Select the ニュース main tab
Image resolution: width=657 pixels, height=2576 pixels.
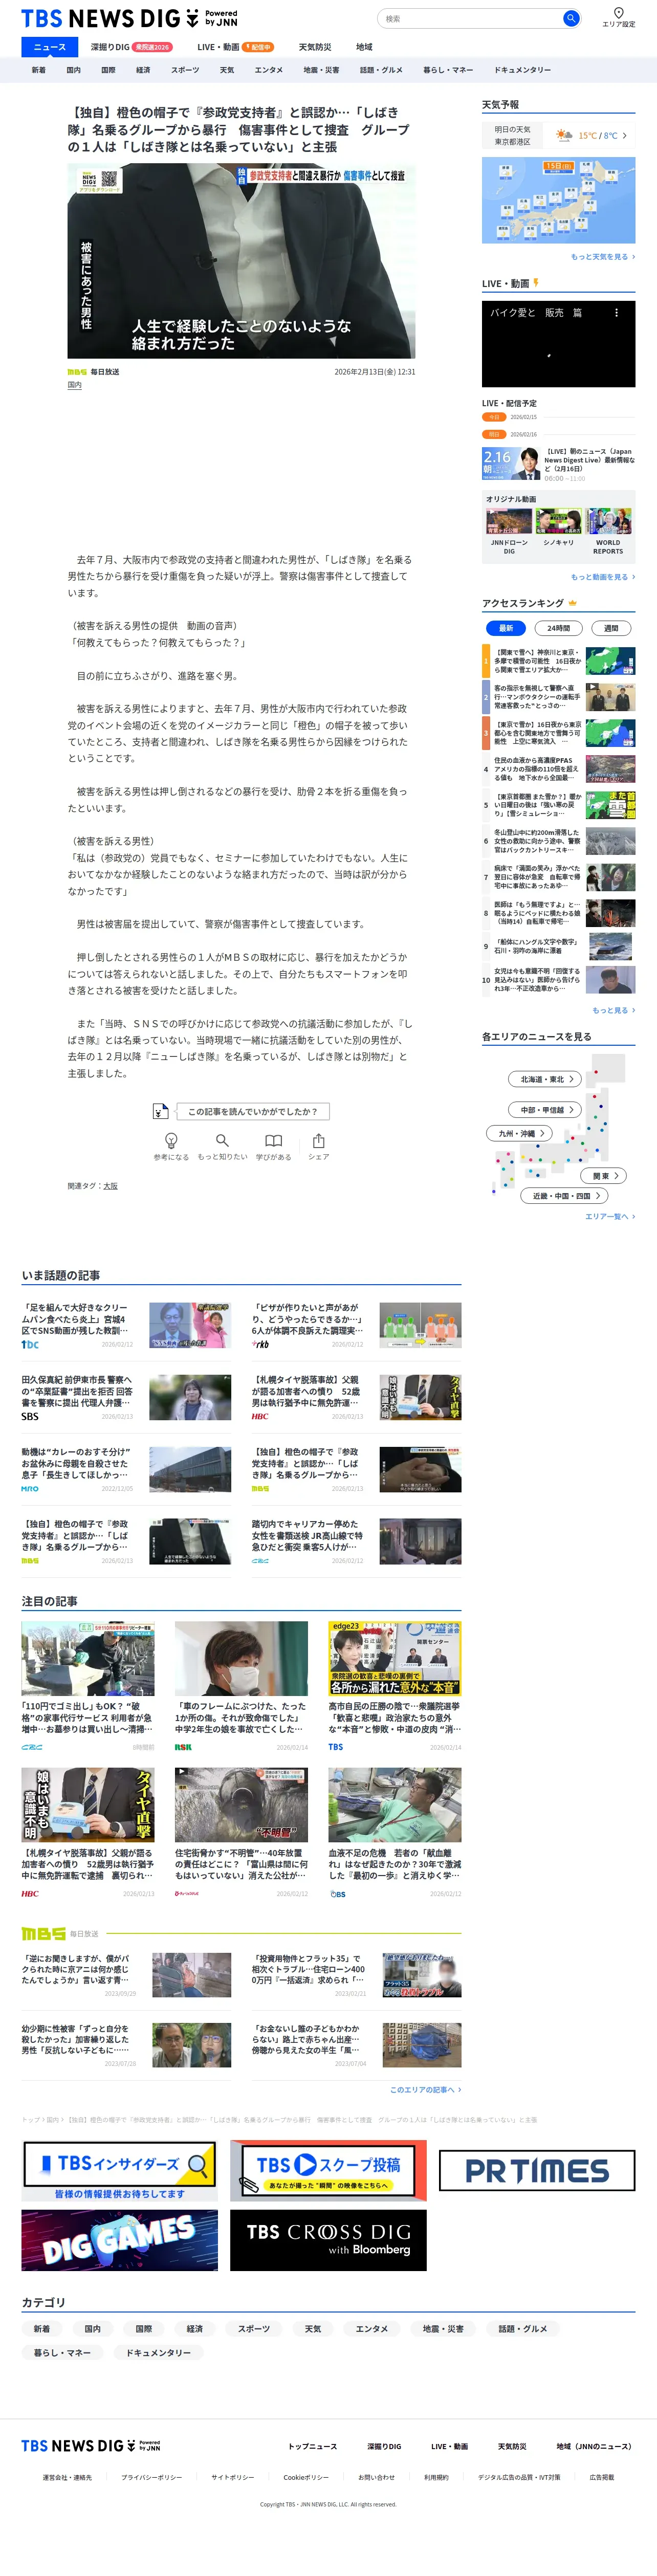50,47
